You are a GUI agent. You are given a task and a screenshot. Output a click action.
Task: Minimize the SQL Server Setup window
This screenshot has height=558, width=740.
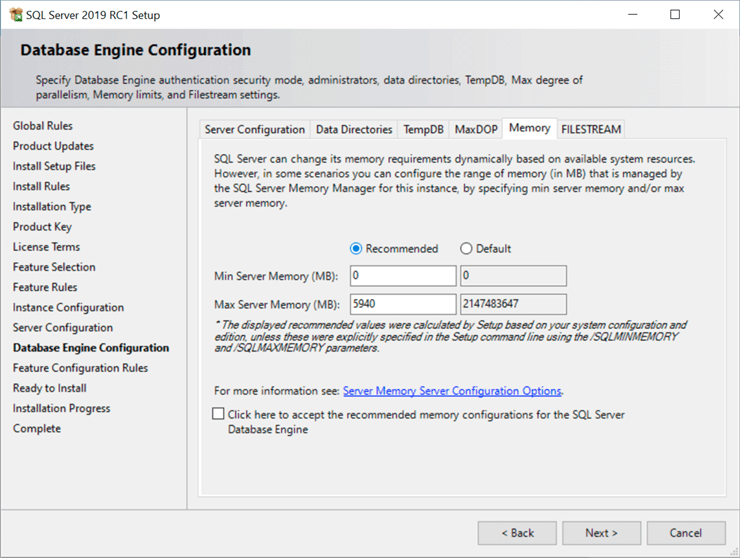(631, 15)
